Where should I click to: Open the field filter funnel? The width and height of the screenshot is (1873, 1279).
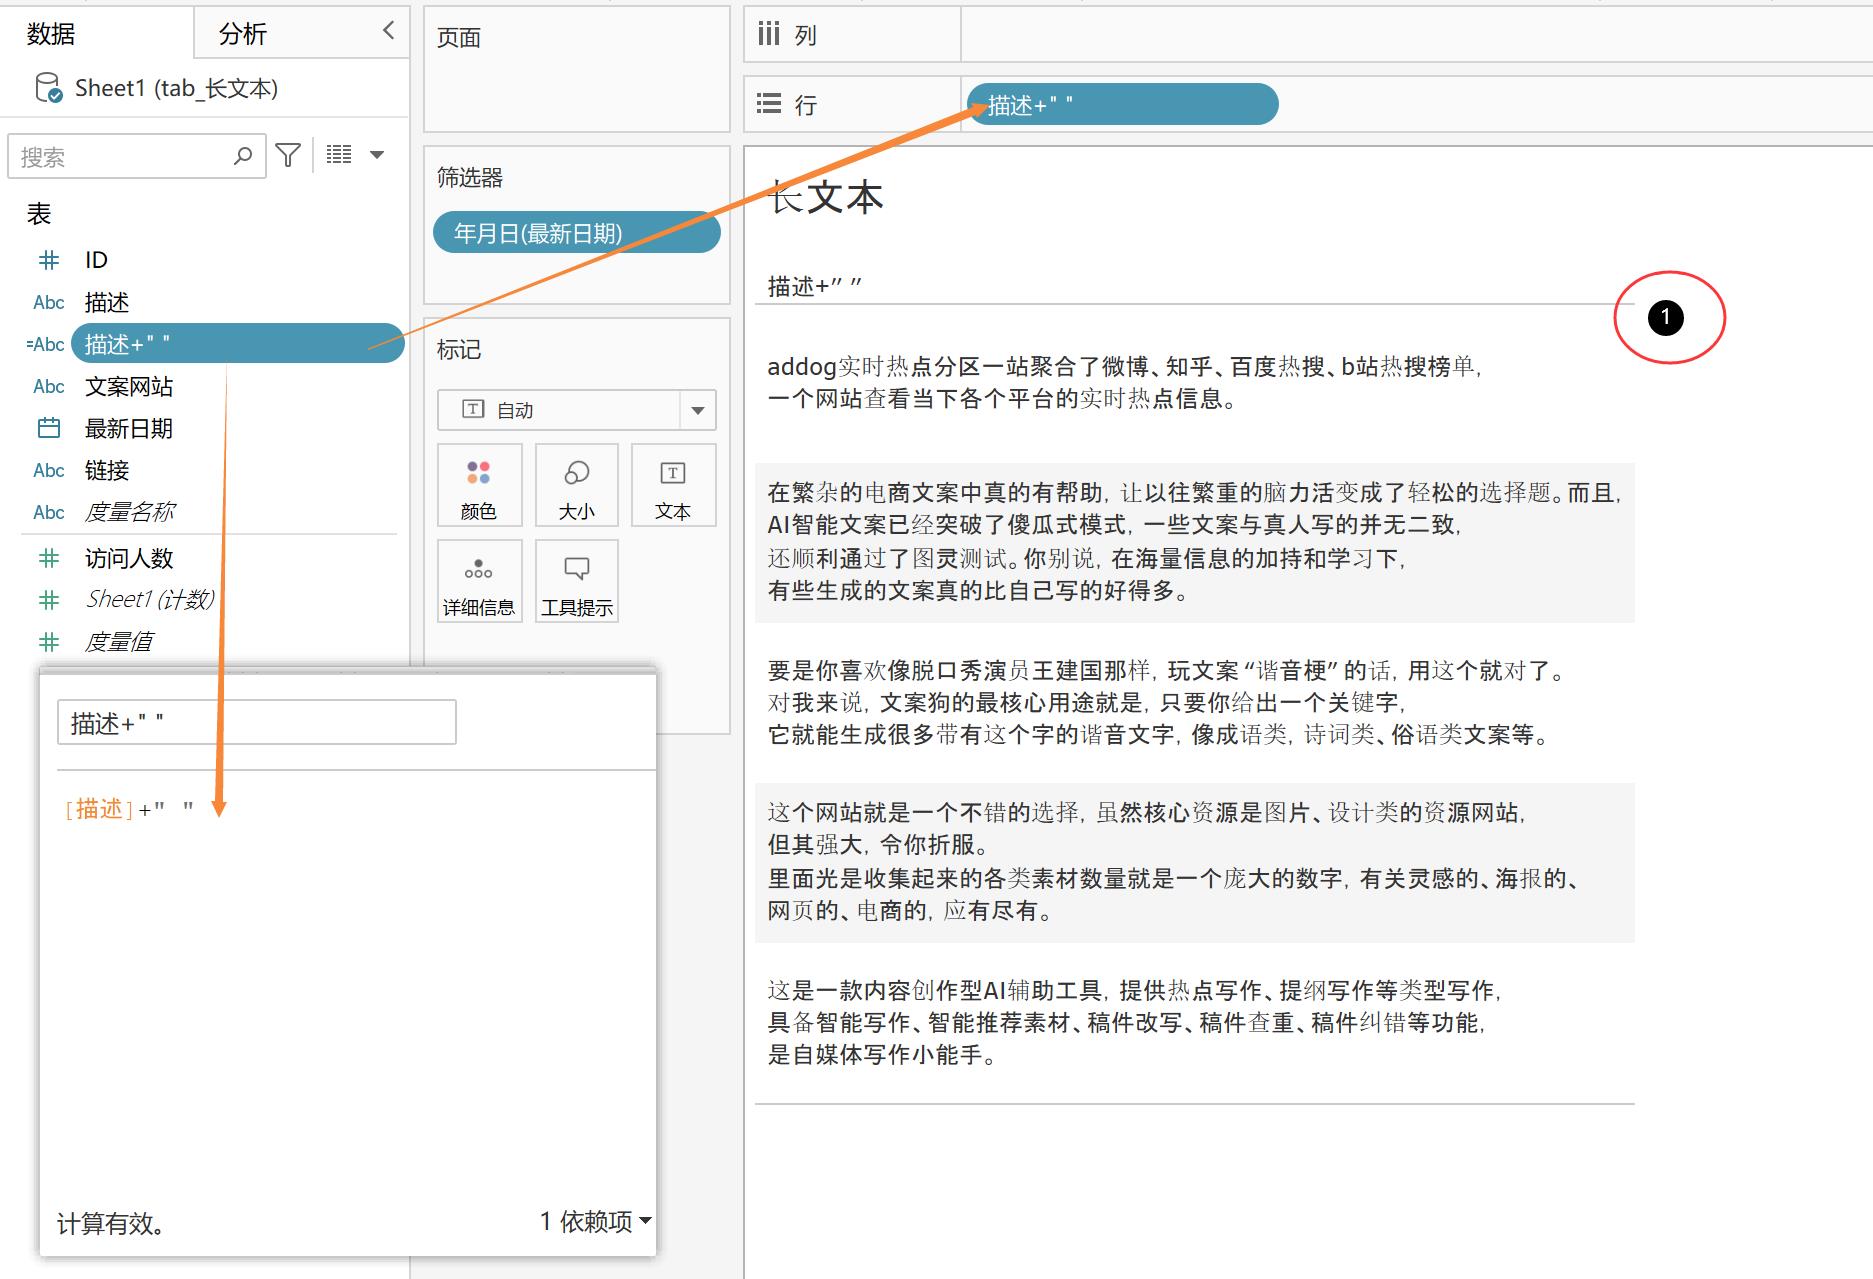288,155
